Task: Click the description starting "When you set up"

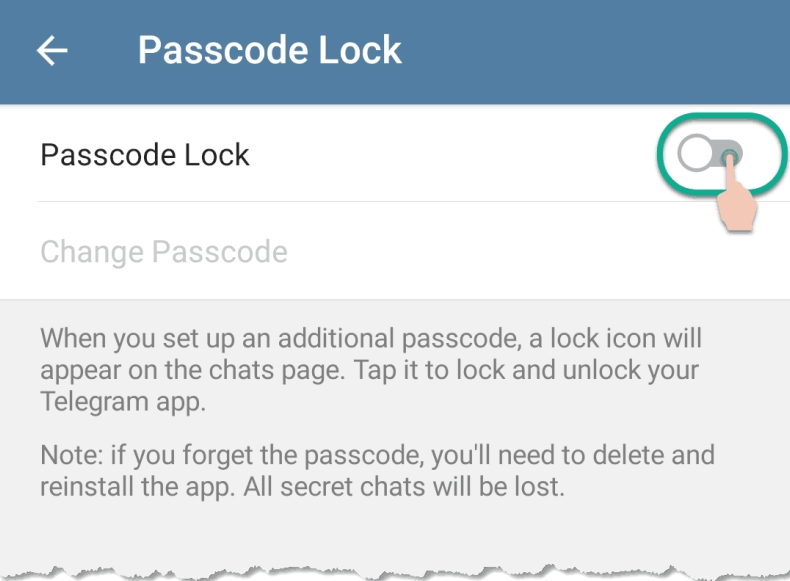Action: point(369,370)
